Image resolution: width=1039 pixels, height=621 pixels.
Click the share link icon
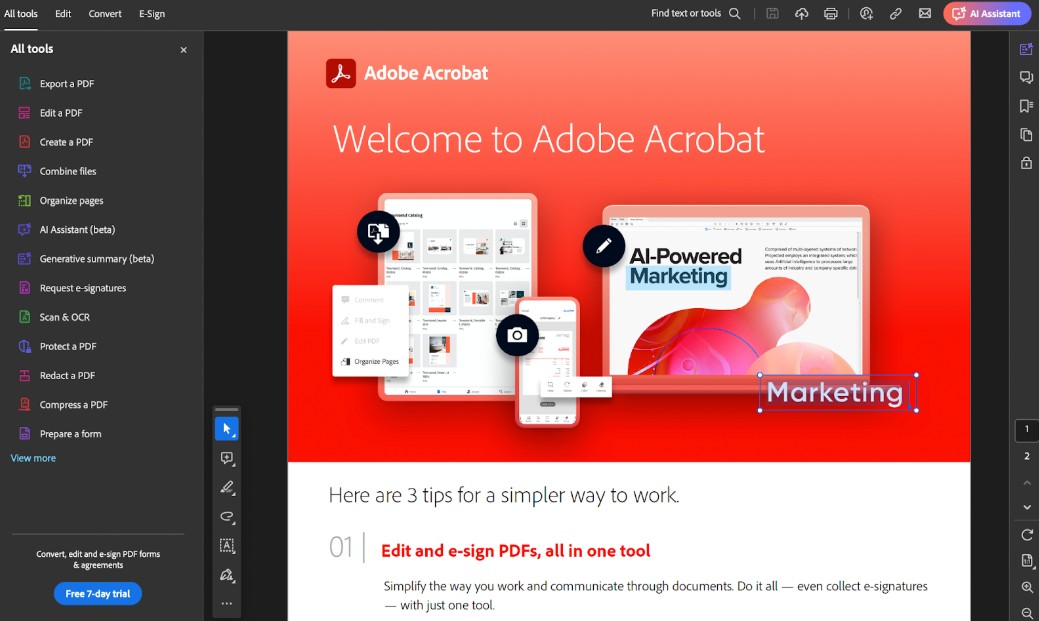pyautogui.click(x=895, y=14)
